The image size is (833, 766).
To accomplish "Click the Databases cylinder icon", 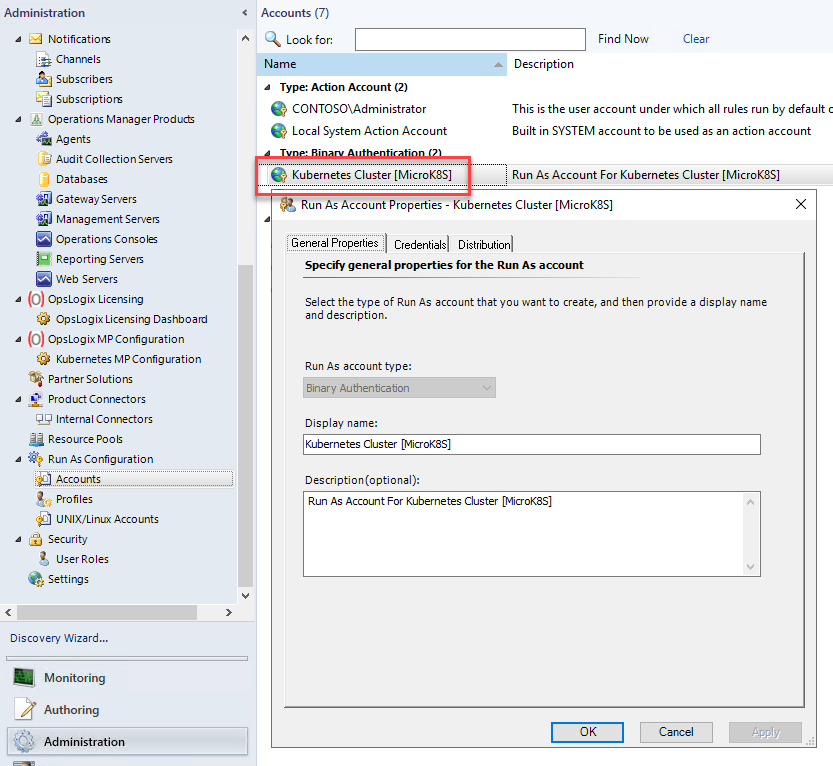I will (44, 179).
